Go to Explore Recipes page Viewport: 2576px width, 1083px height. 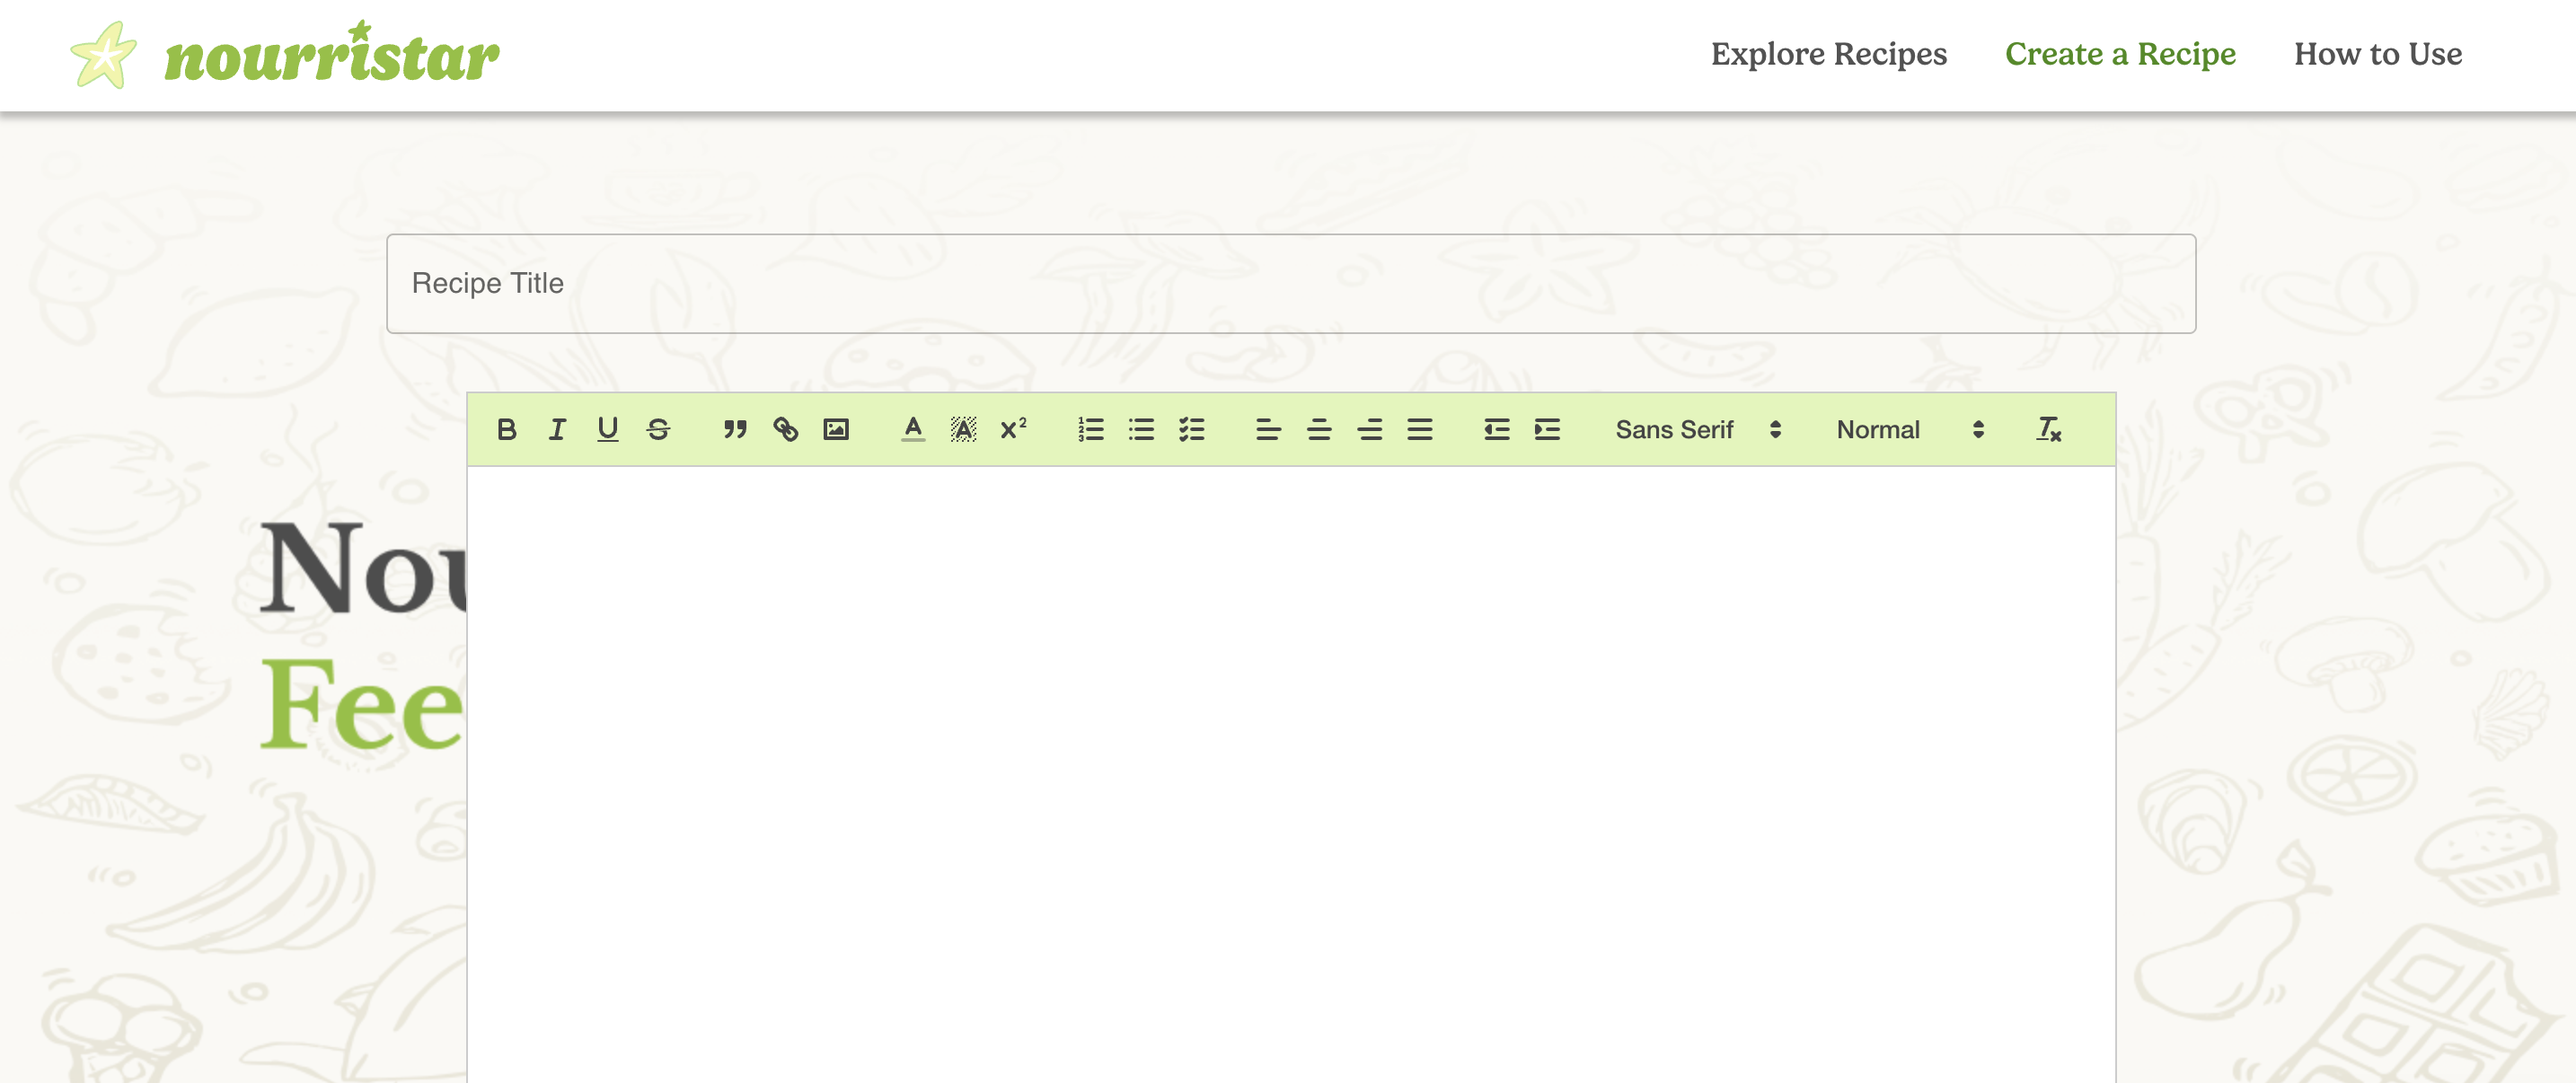1828,54
